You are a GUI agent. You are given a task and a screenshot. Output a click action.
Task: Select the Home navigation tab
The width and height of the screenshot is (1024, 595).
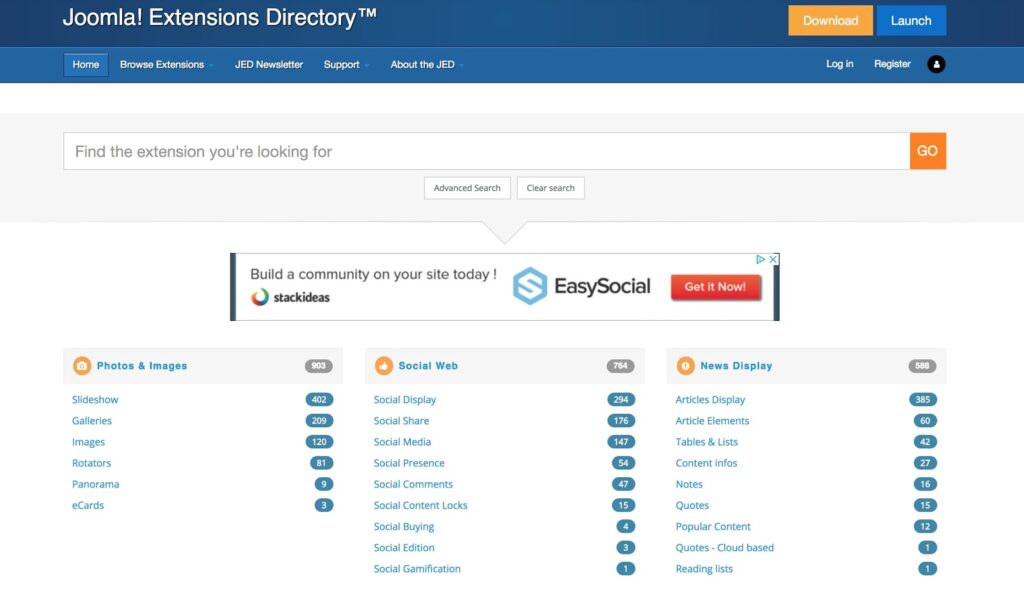[86, 65]
